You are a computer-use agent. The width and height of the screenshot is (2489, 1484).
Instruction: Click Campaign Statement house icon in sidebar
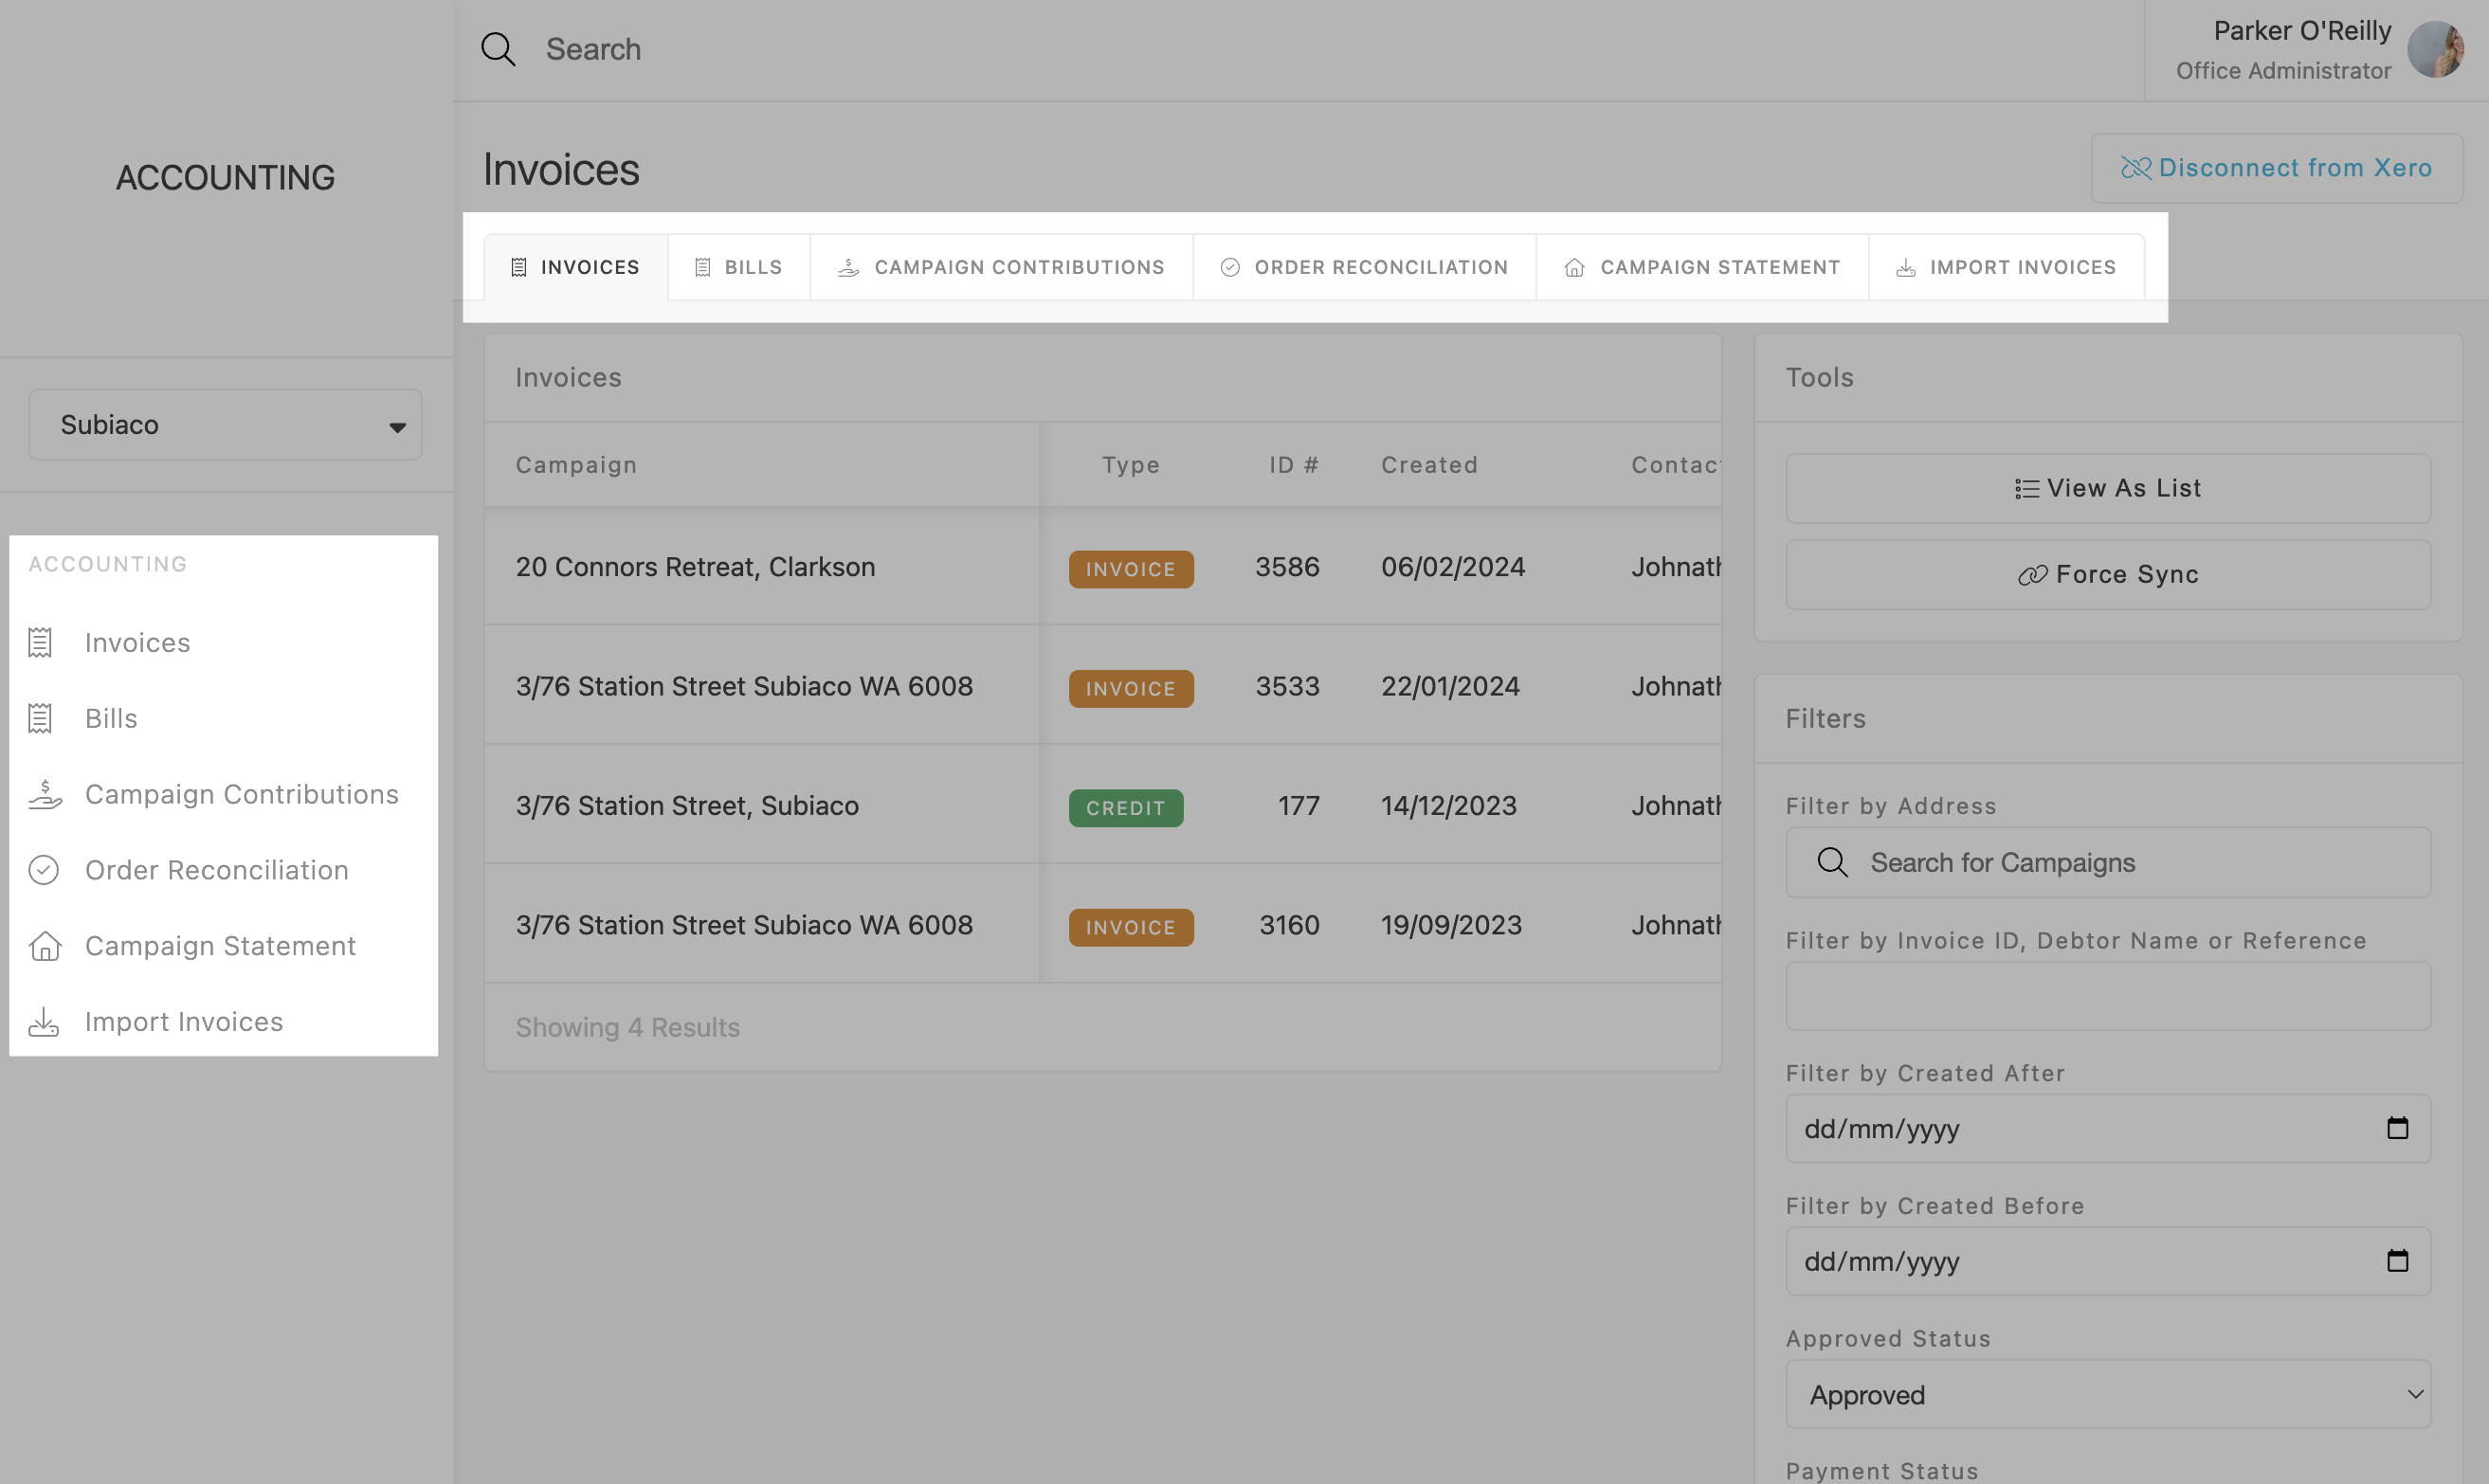click(44, 946)
